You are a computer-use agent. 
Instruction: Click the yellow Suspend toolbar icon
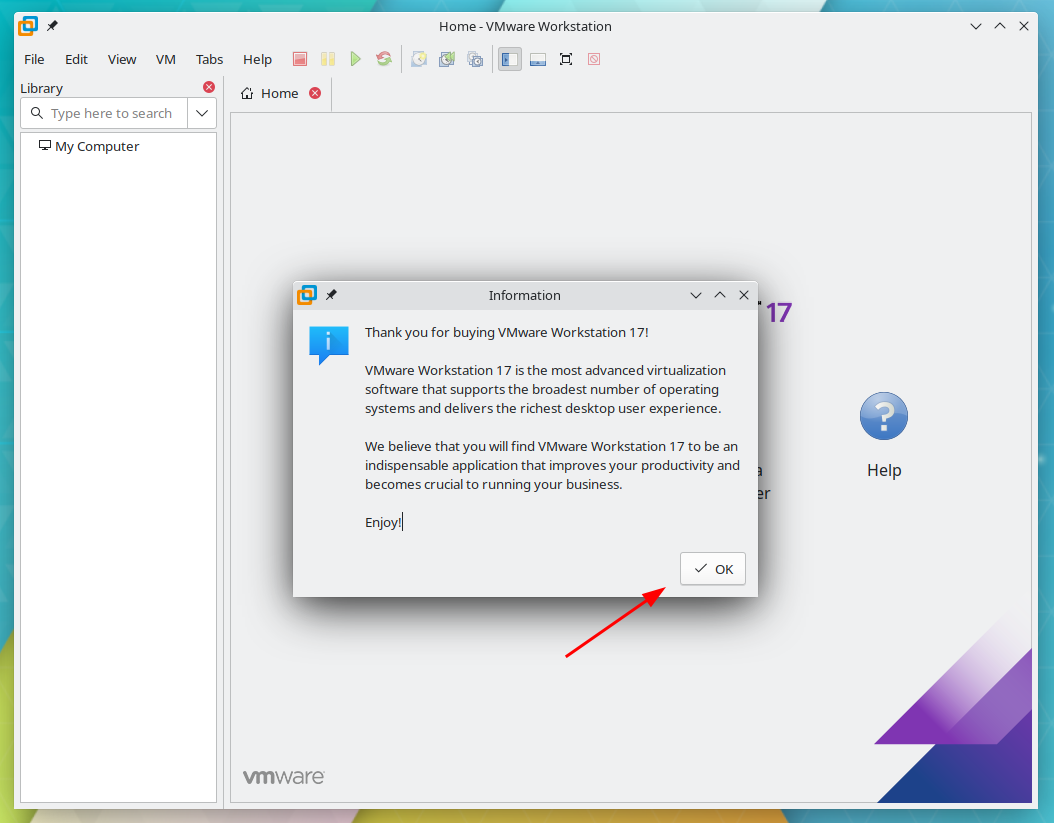(328, 60)
